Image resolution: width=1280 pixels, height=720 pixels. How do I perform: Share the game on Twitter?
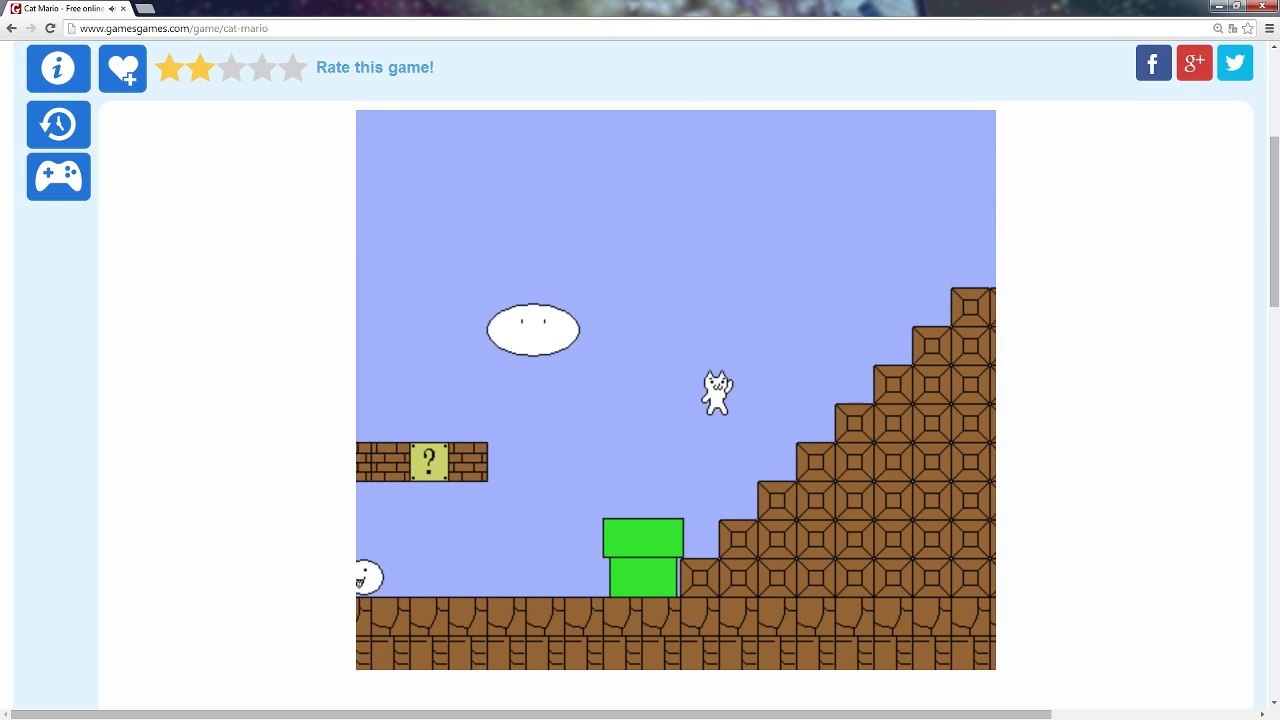[x=1235, y=63]
